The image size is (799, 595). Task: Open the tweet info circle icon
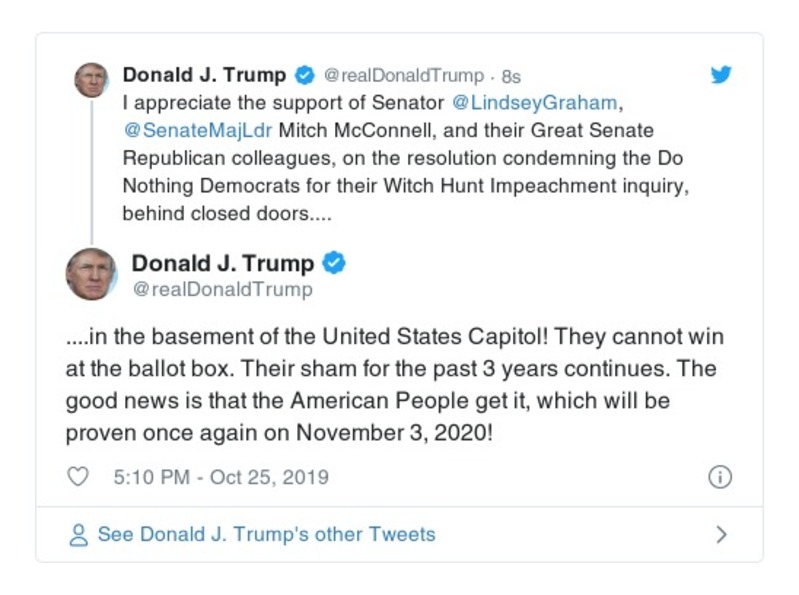pyautogui.click(x=720, y=477)
